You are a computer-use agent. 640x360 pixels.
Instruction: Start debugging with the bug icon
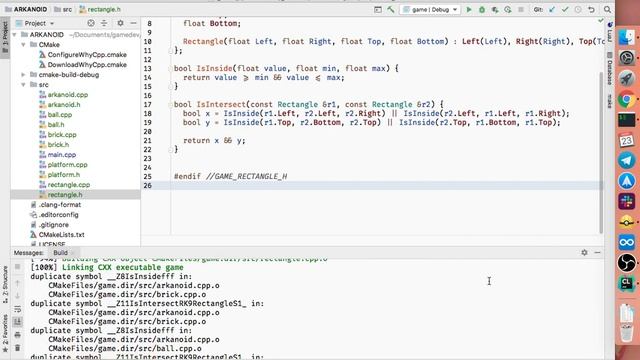(x=482, y=9)
